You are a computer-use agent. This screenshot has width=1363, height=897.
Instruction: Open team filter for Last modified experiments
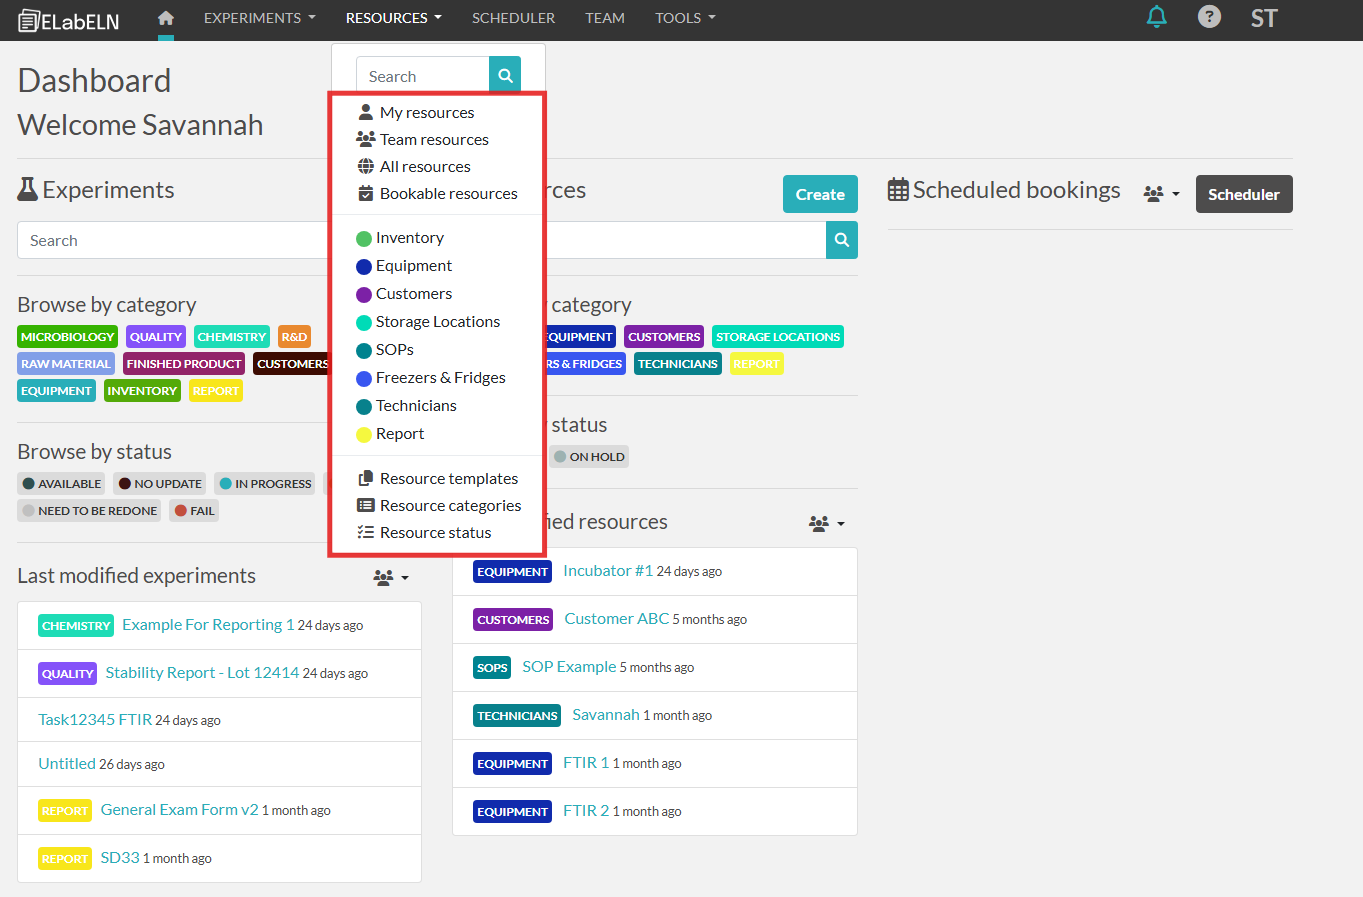[390, 577]
